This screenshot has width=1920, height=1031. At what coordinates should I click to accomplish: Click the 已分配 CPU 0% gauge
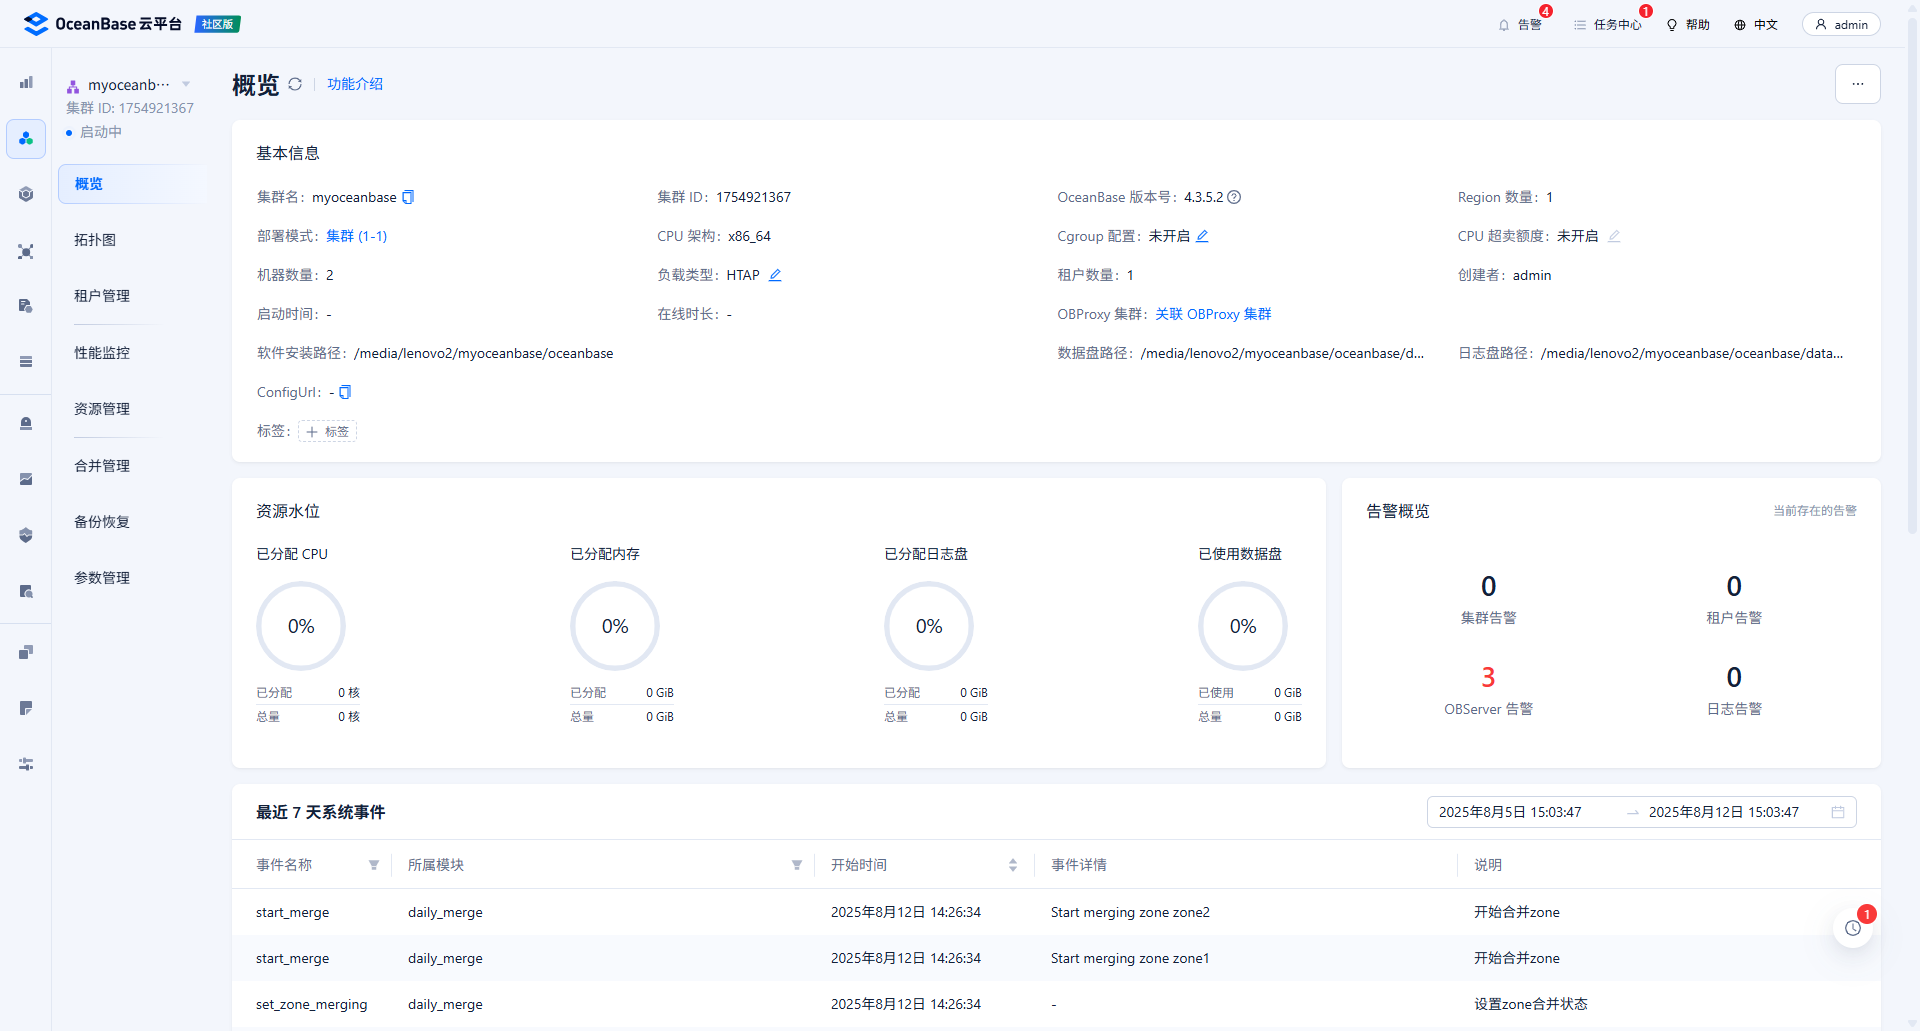pyautogui.click(x=301, y=626)
